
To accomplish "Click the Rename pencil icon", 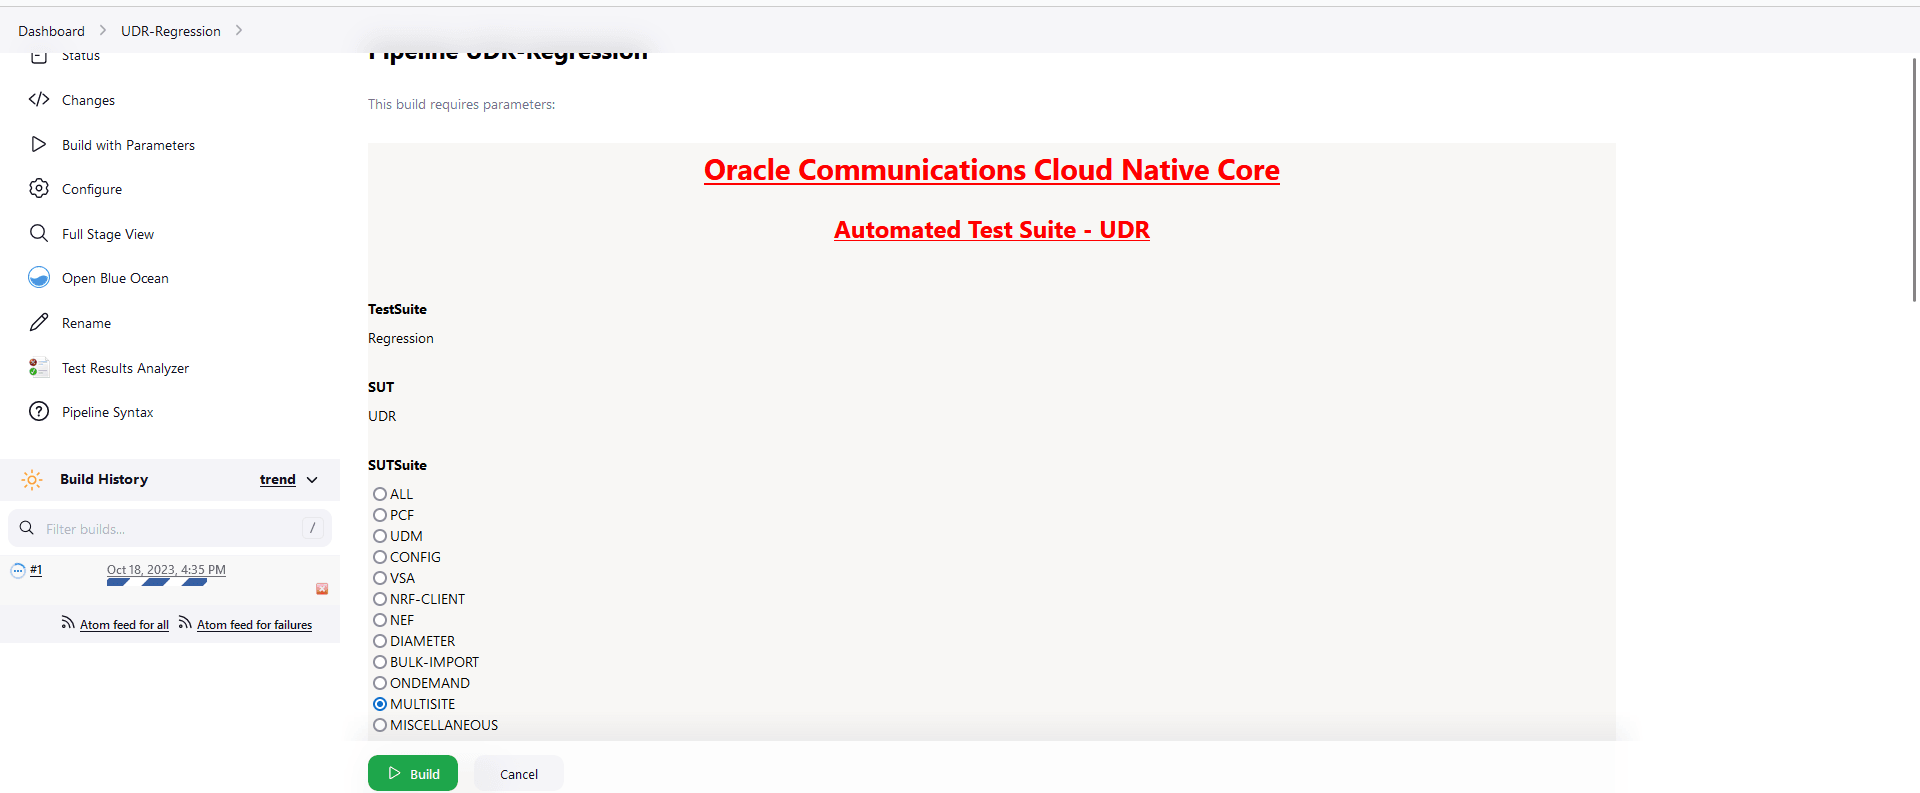I will tap(39, 322).
